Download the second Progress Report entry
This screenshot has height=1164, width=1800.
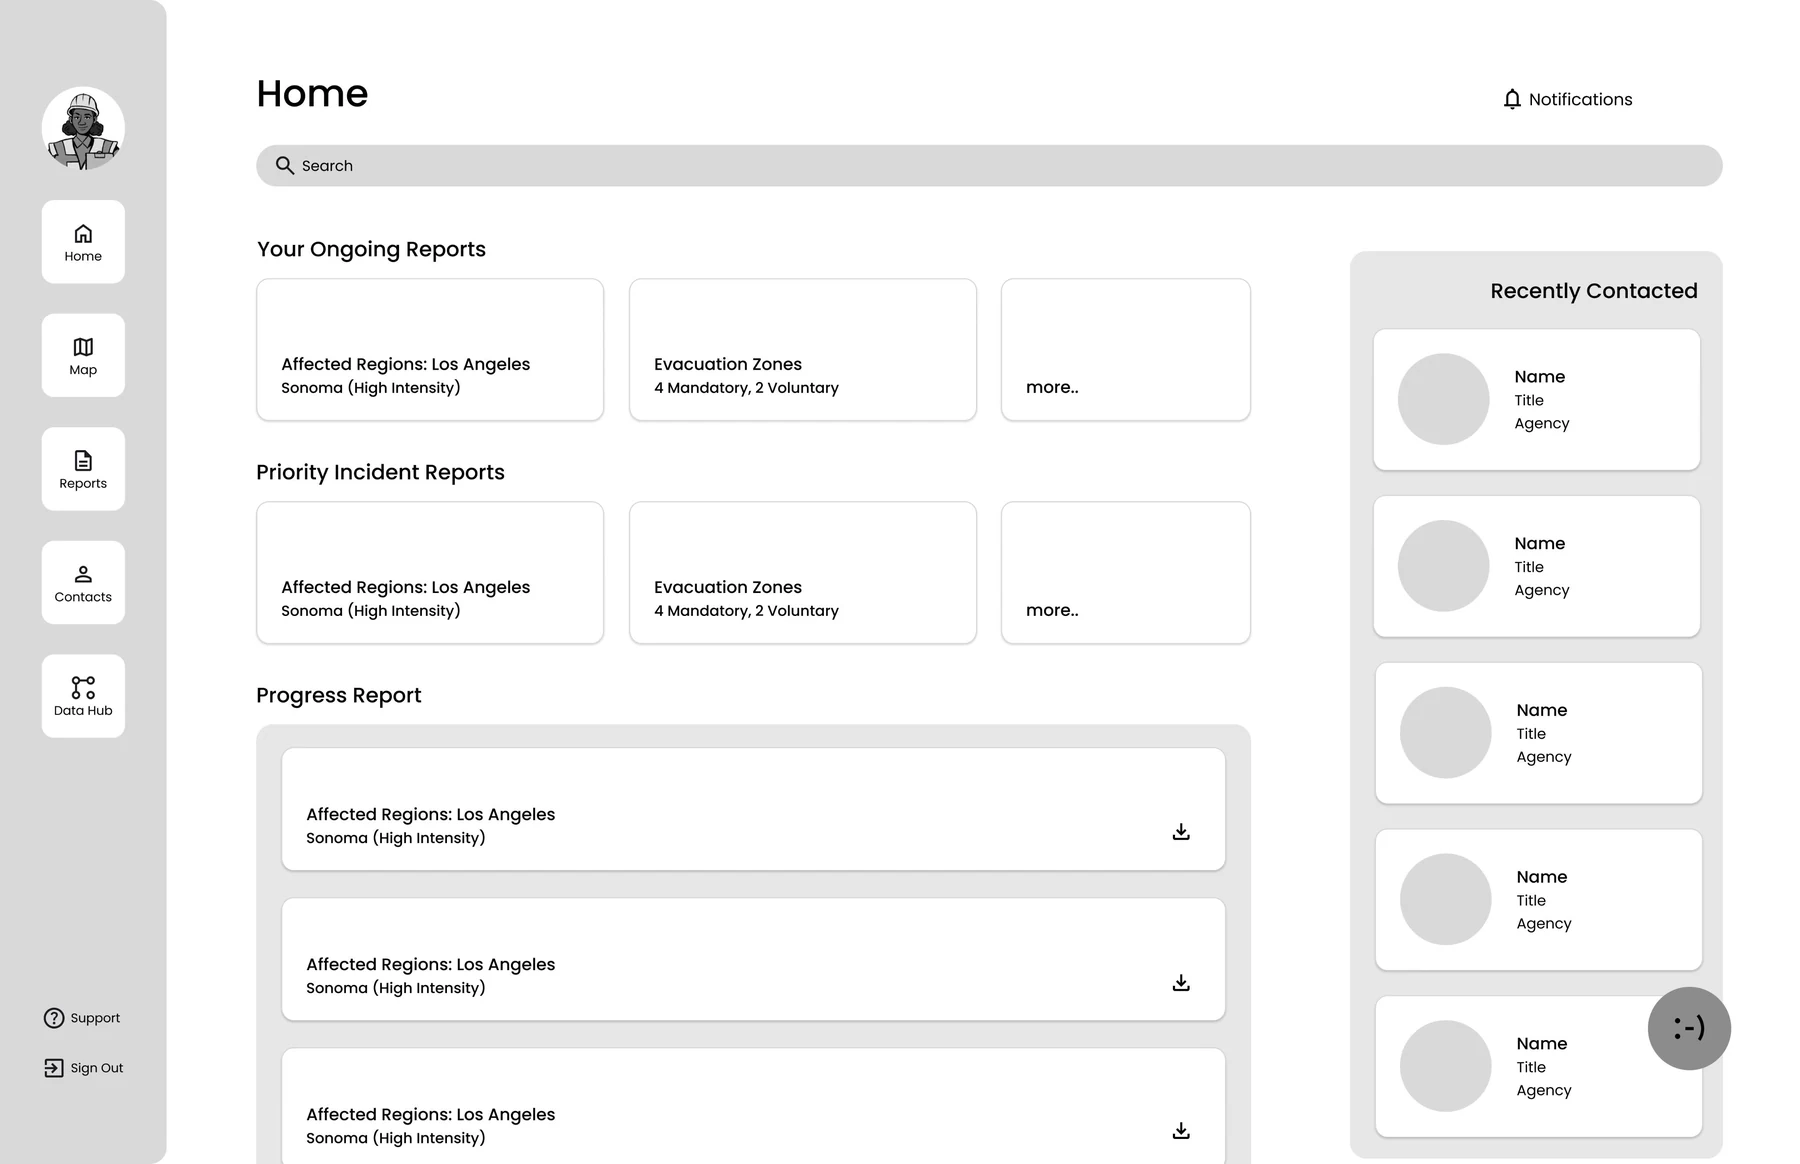click(1181, 982)
